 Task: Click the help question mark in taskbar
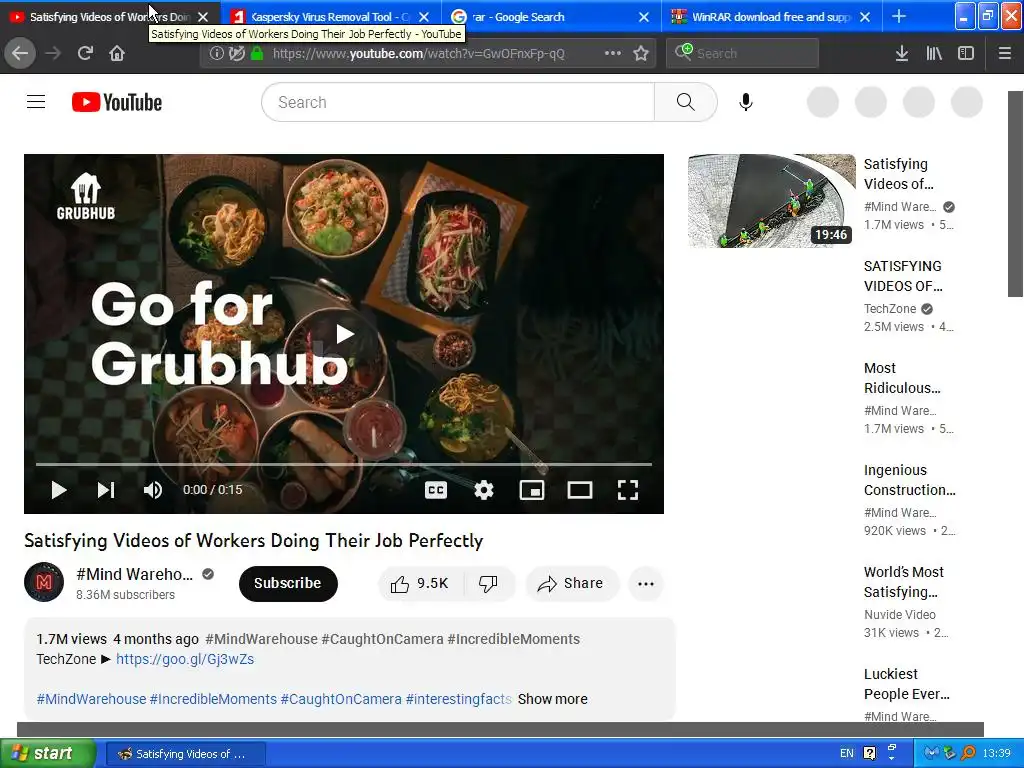[x=869, y=754]
